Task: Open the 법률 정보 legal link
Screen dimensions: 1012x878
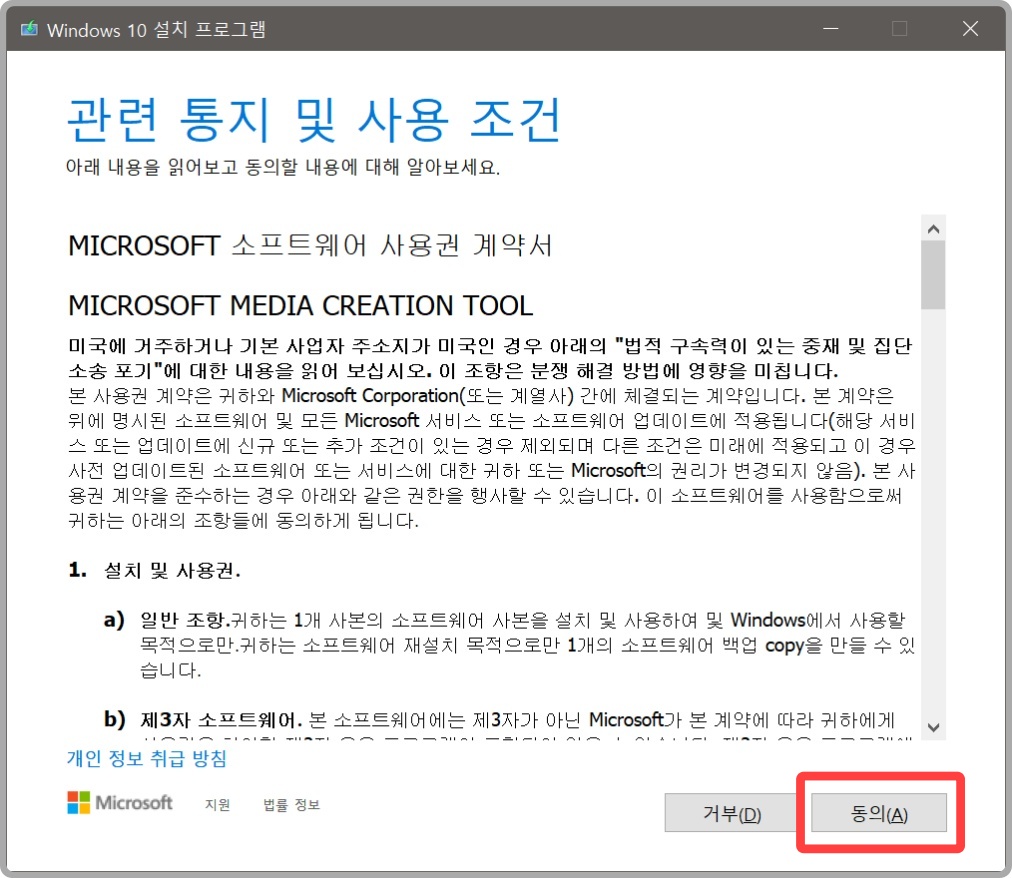Action: [x=291, y=804]
